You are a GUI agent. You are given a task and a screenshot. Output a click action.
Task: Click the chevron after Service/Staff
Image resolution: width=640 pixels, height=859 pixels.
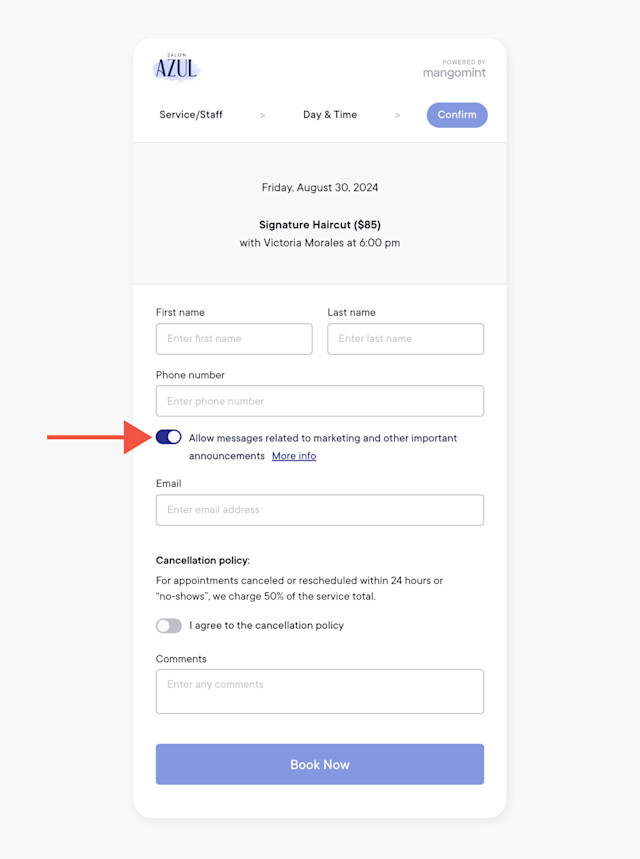point(262,115)
